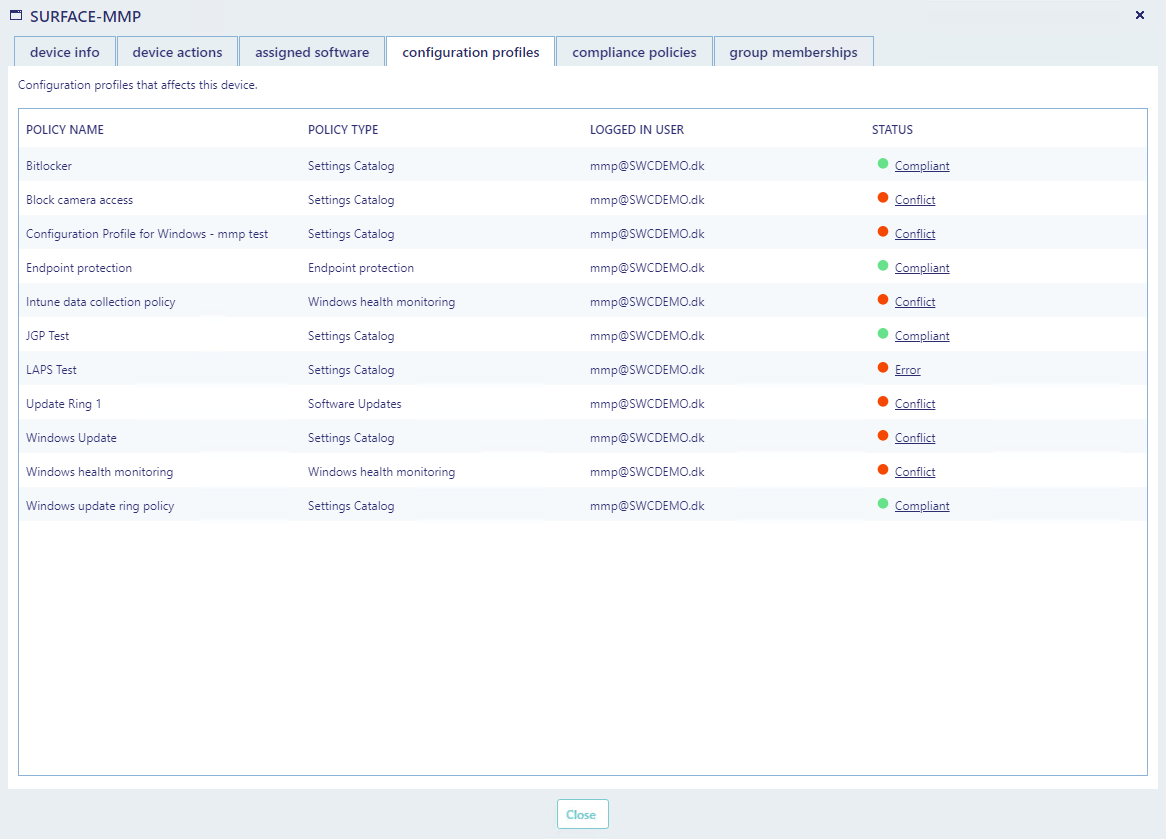Image resolution: width=1166 pixels, height=839 pixels.
Task: Click Compliant link for Windows update ring policy
Action: click(921, 506)
